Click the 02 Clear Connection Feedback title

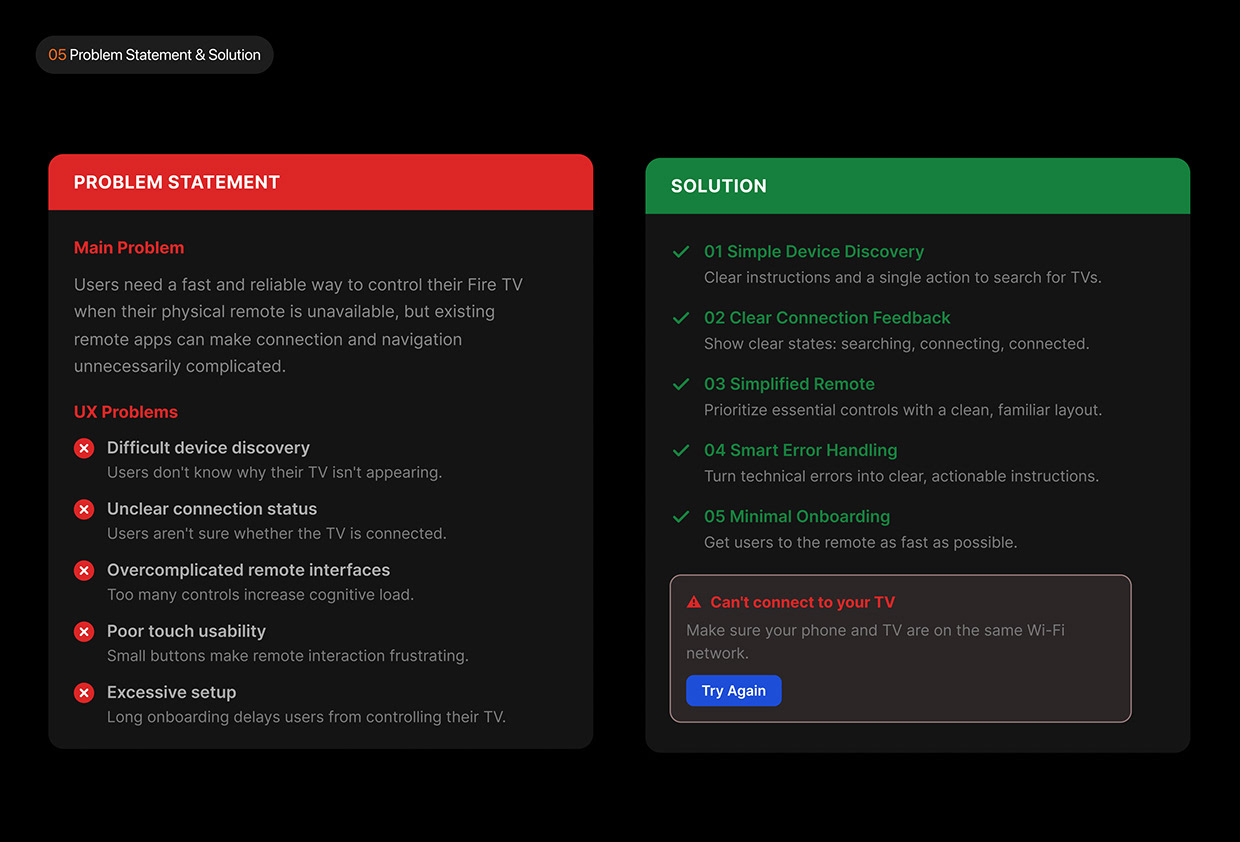827,318
